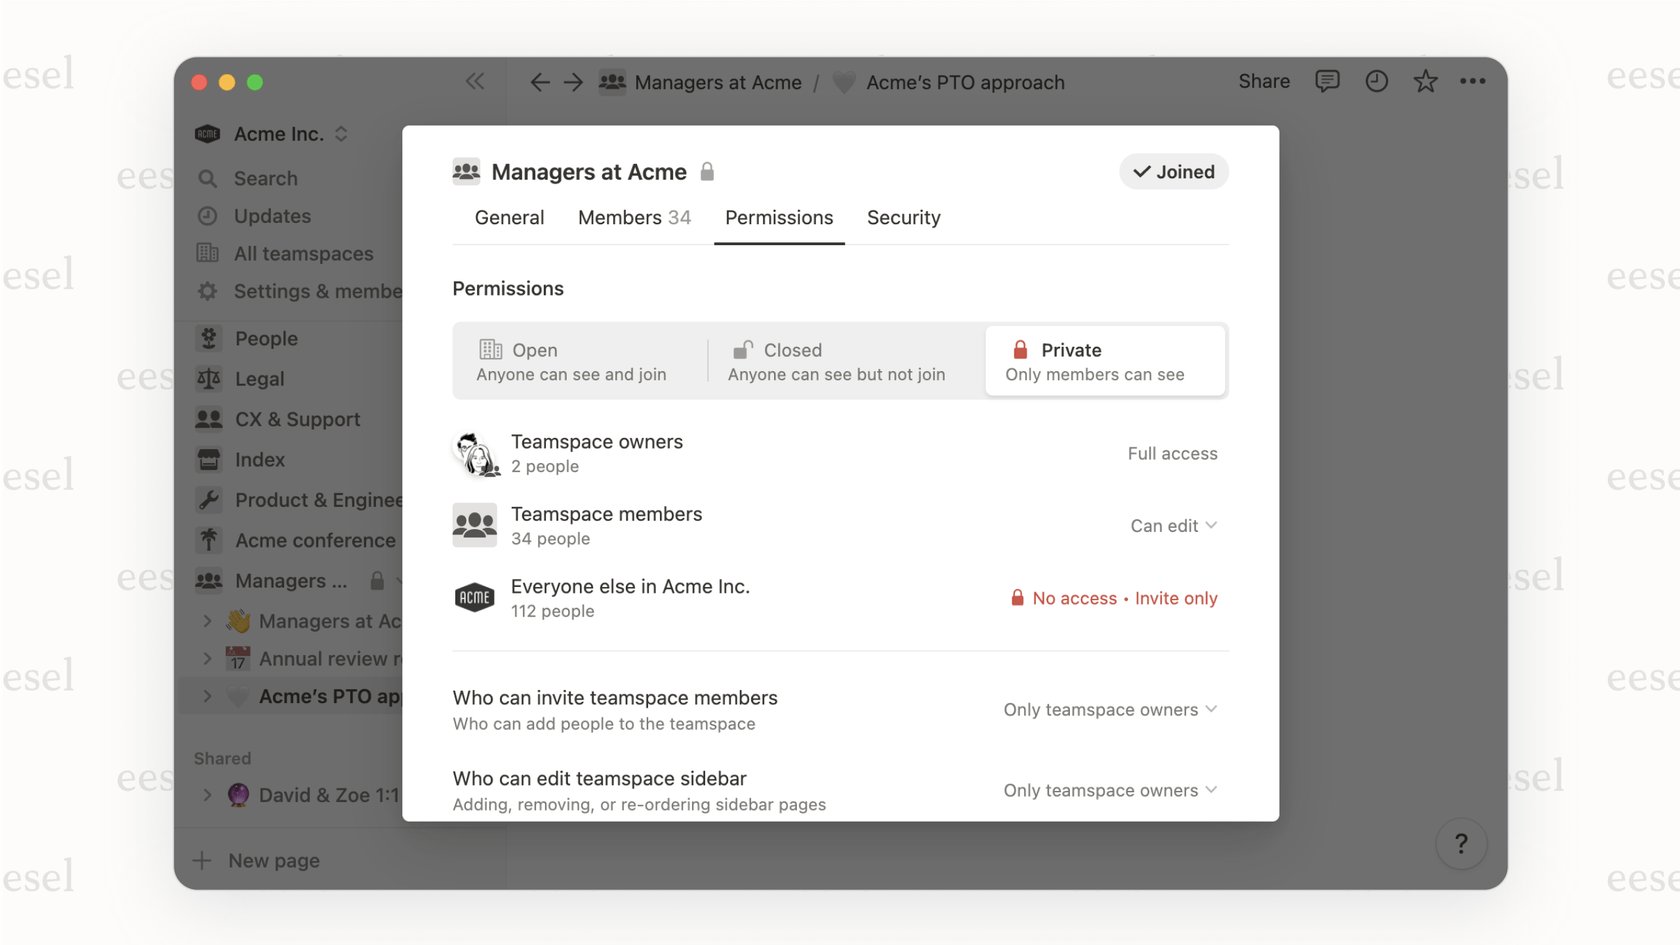View page history using the clock icon
This screenshot has height=945, width=1680.
point(1376,82)
